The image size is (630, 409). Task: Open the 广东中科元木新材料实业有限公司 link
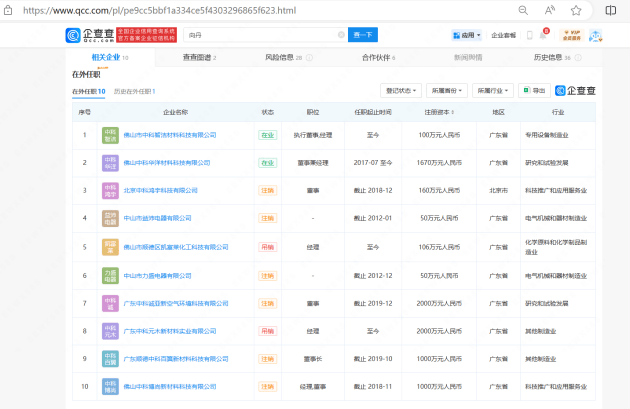(x=170, y=331)
